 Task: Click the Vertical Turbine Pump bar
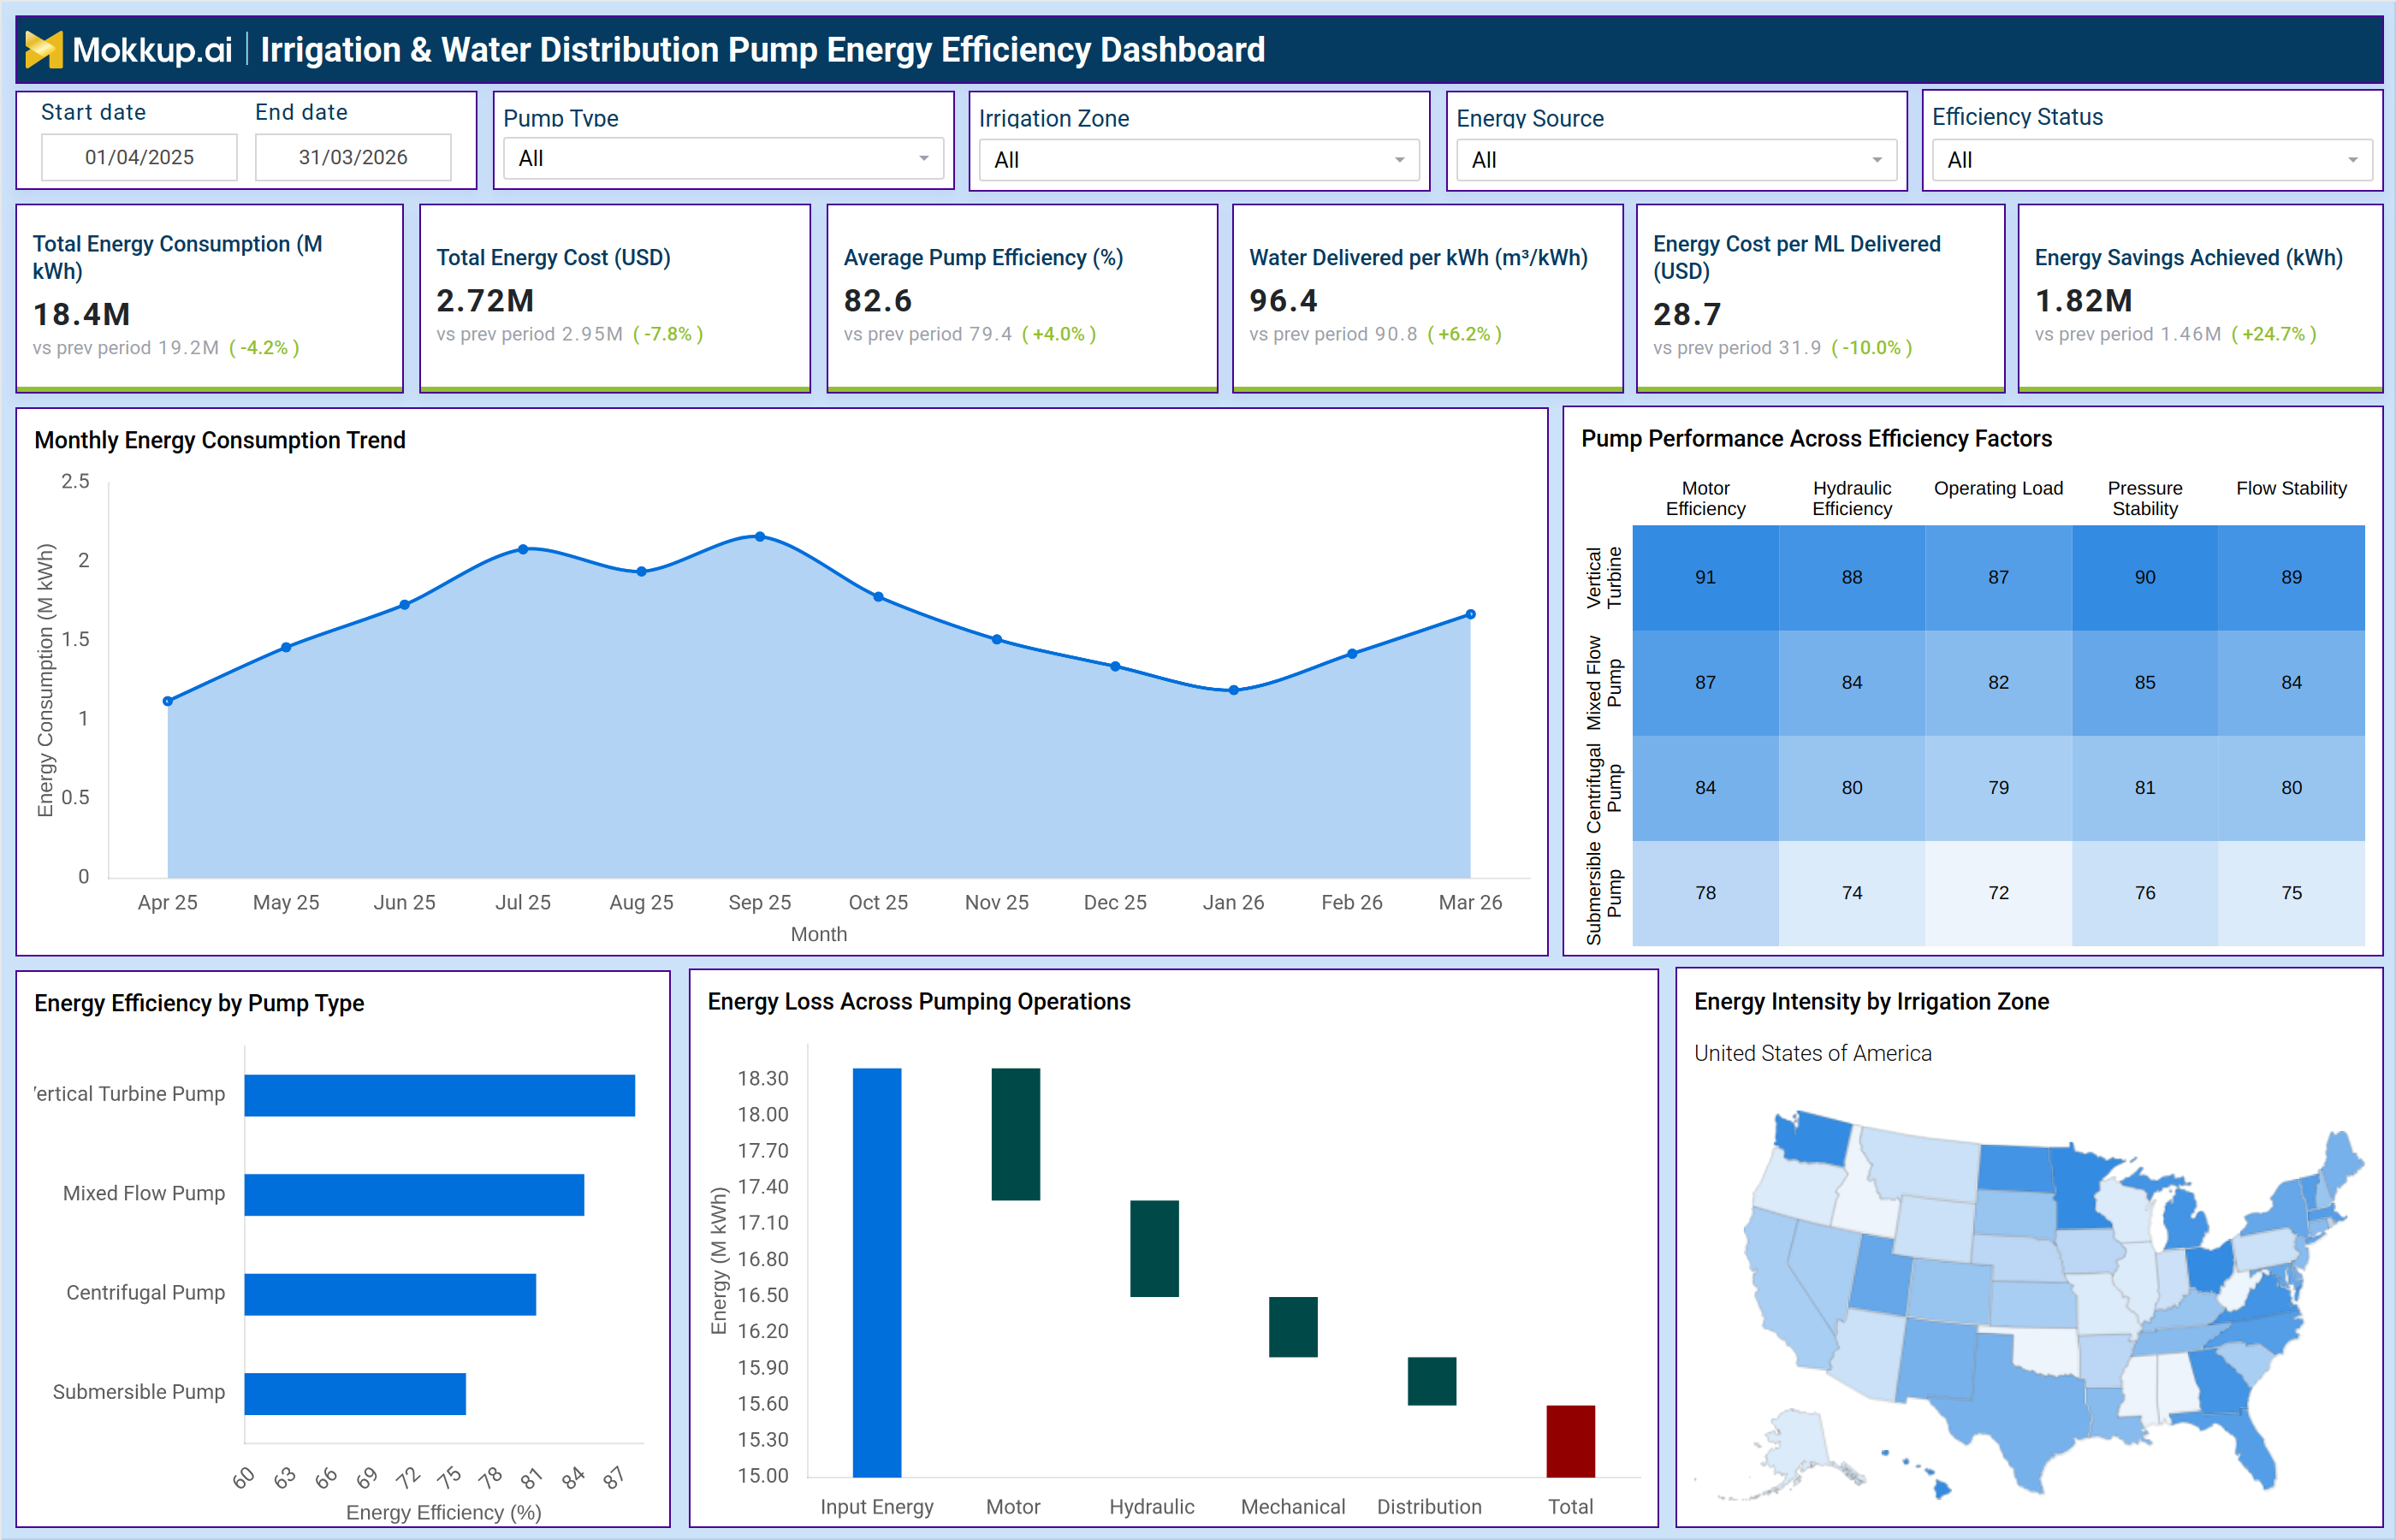pos(440,1095)
